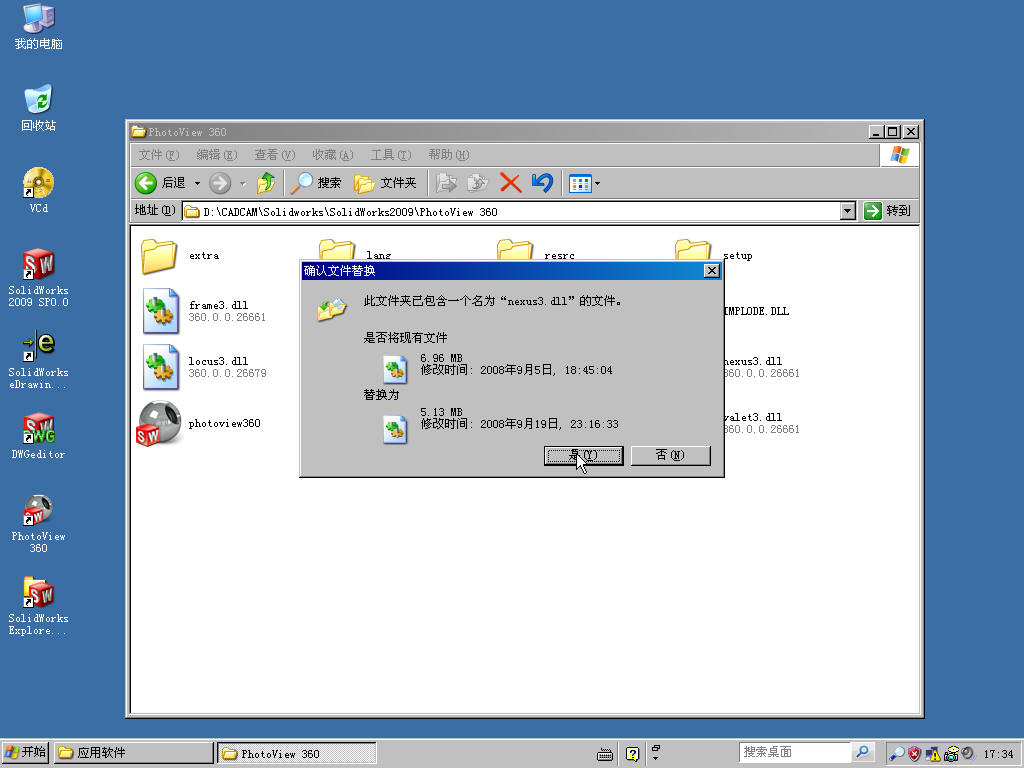This screenshot has width=1024, height=768.
Task: Open the Back history dropdown arrow
Action: [197, 184]
